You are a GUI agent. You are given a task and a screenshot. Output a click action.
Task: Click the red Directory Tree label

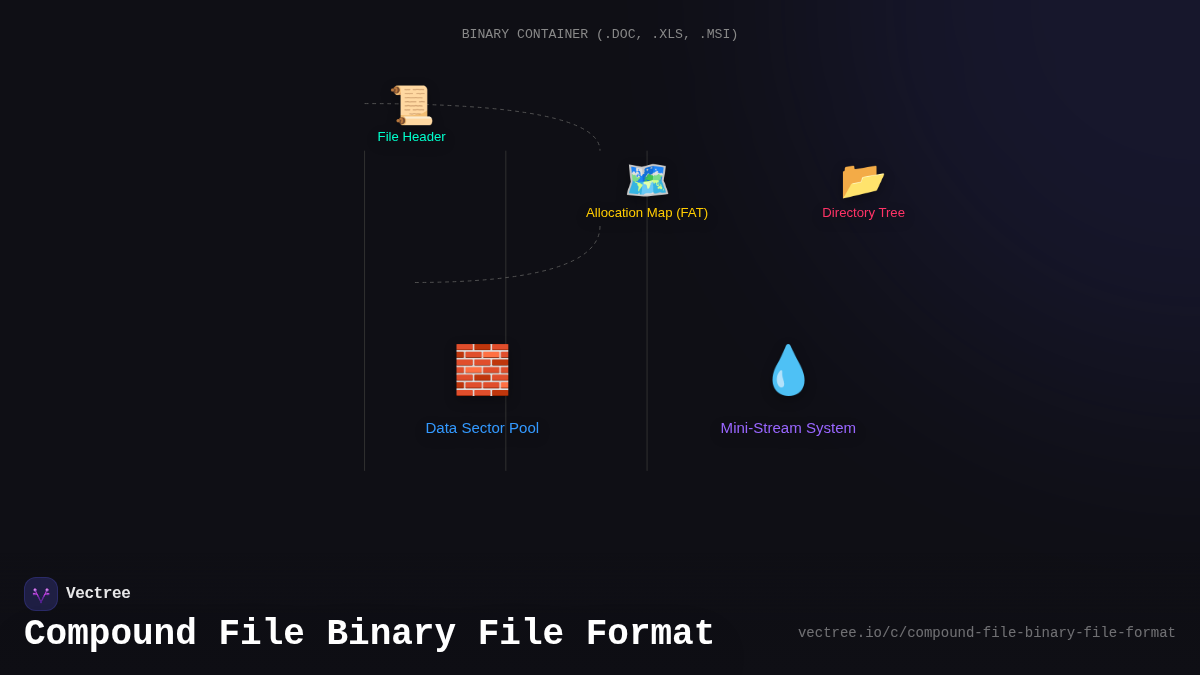click(x=863, y=212)
